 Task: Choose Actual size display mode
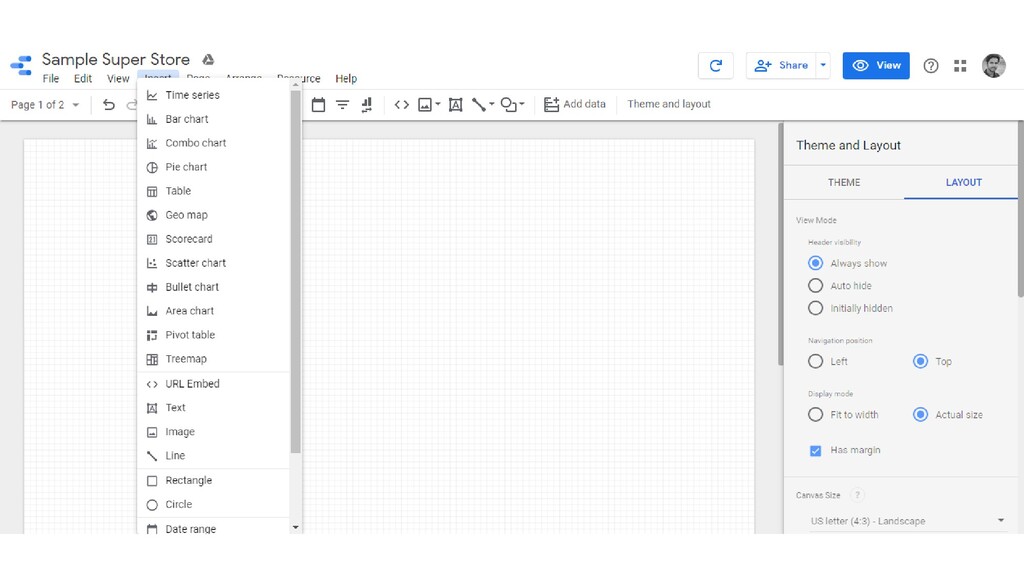[920, 415]
